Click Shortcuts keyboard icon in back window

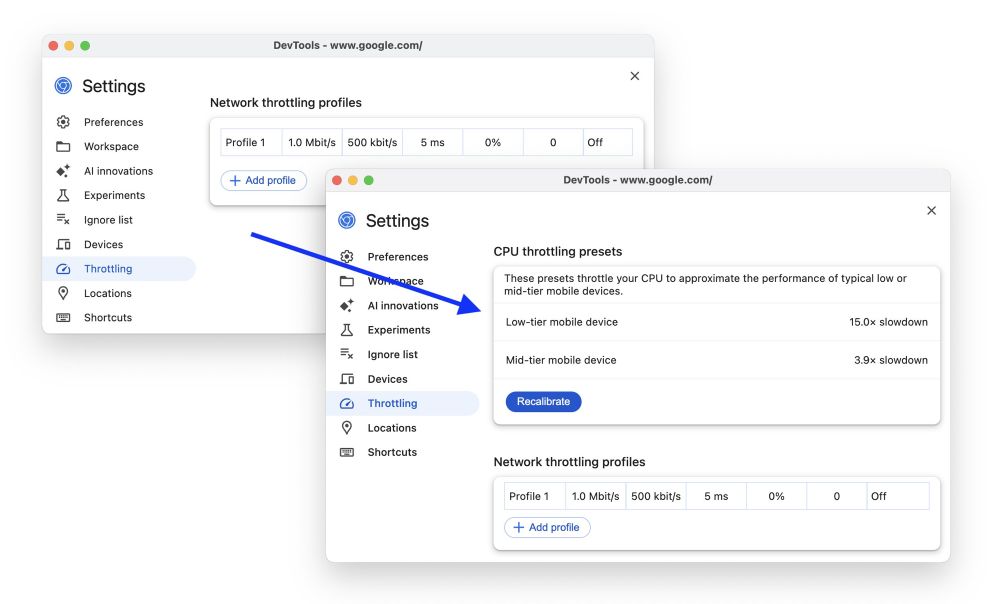click(63, 318)
